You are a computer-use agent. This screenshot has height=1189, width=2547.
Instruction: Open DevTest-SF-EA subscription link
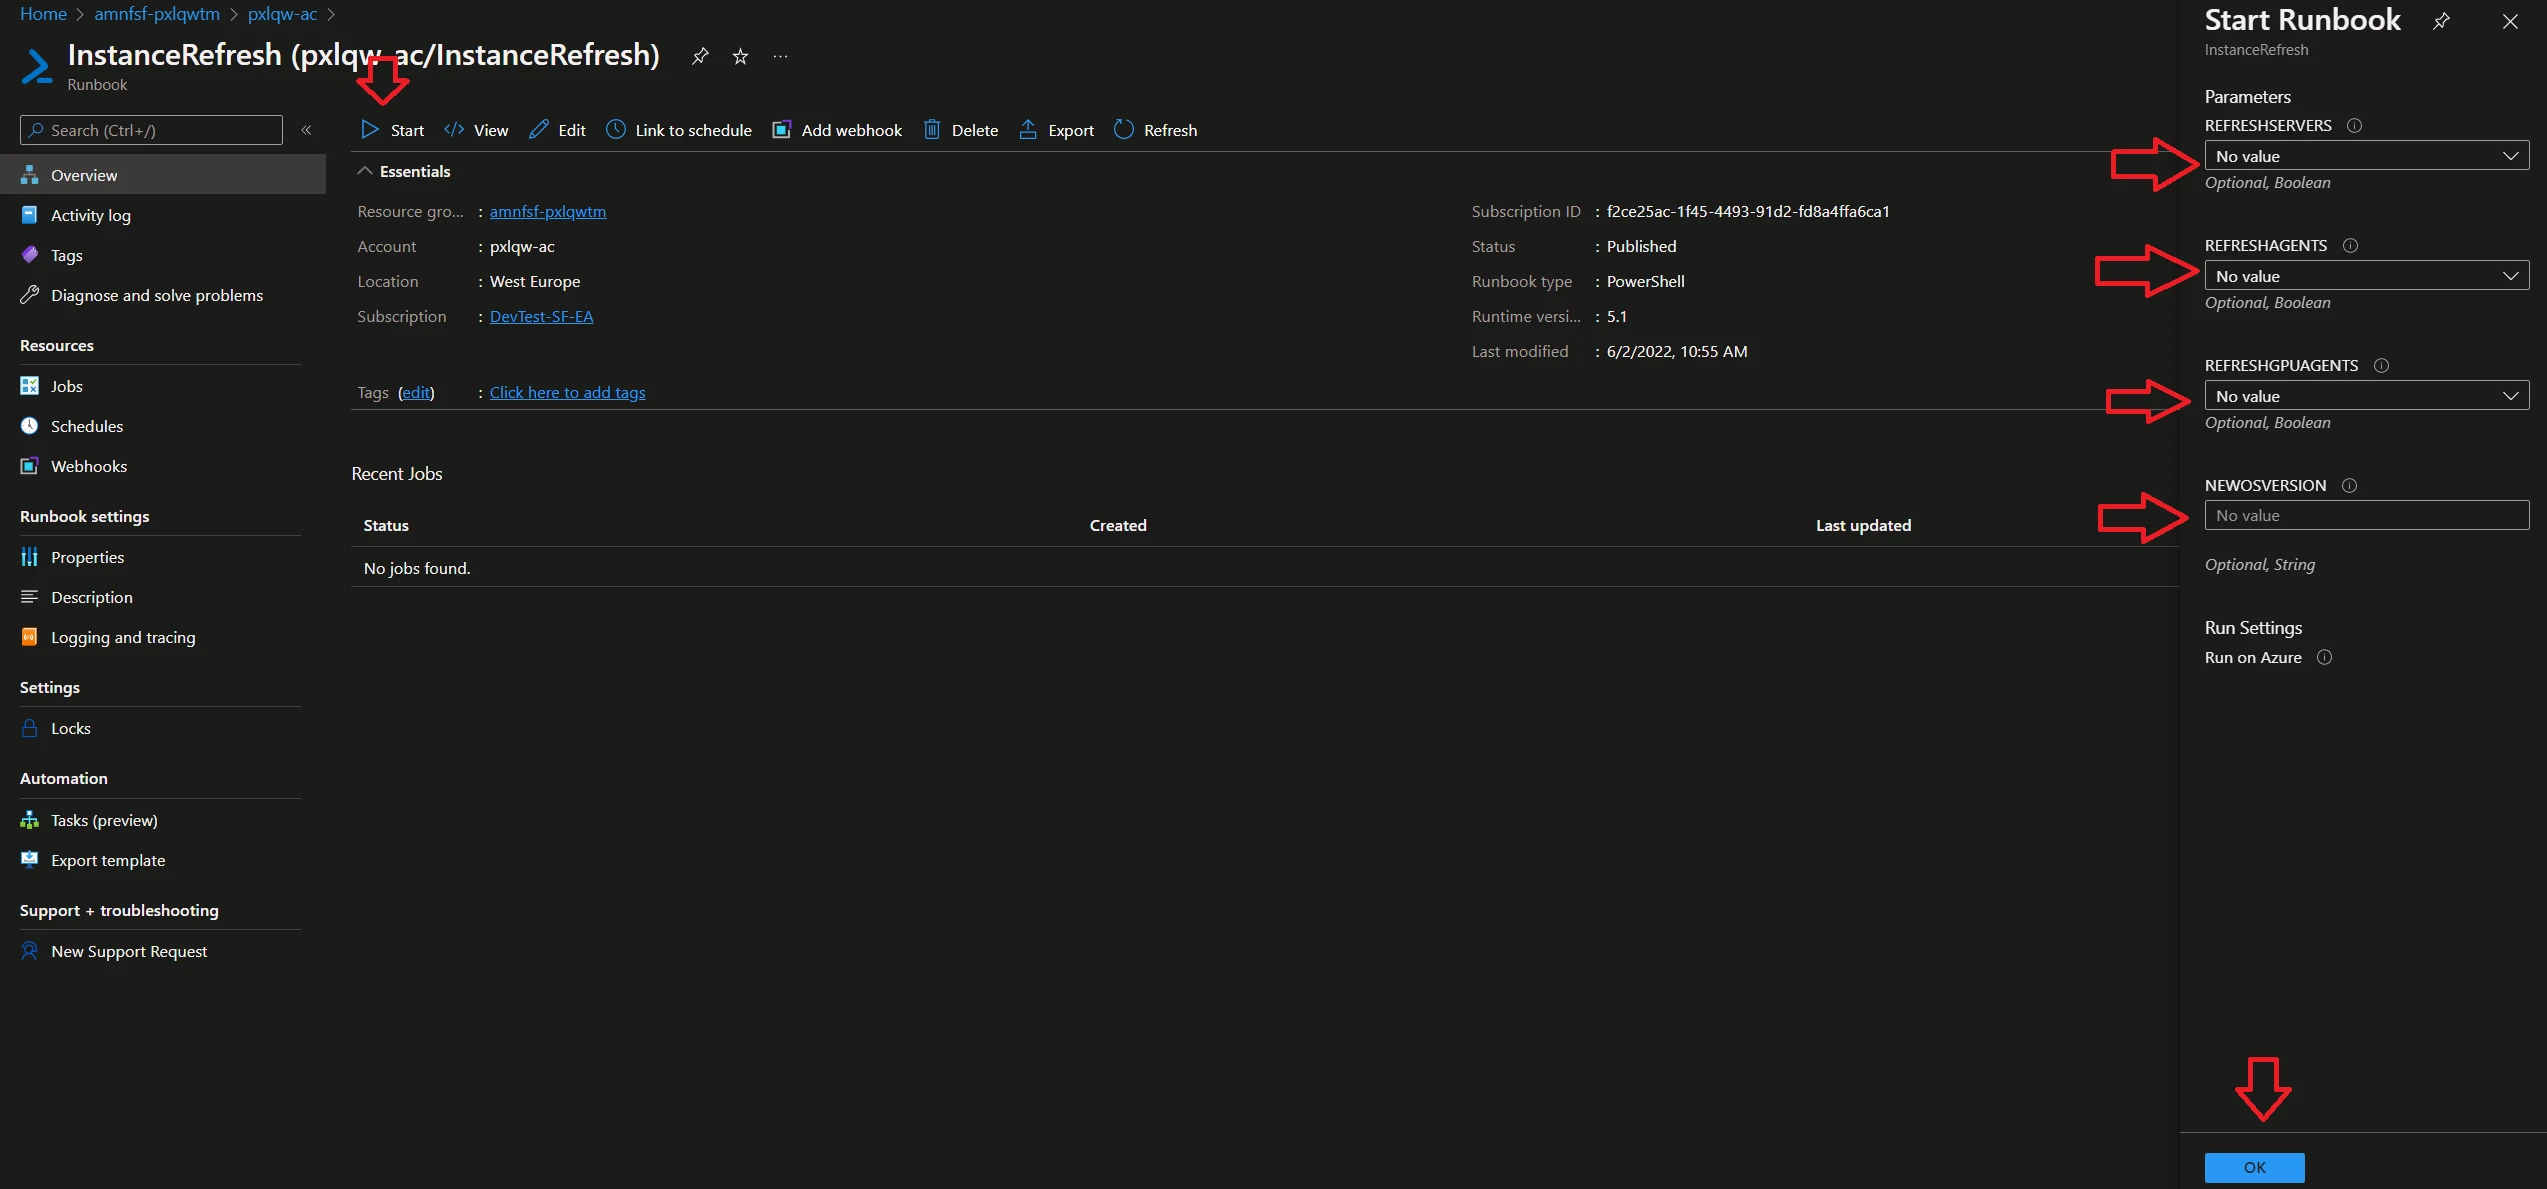click(x=541, y=317)
